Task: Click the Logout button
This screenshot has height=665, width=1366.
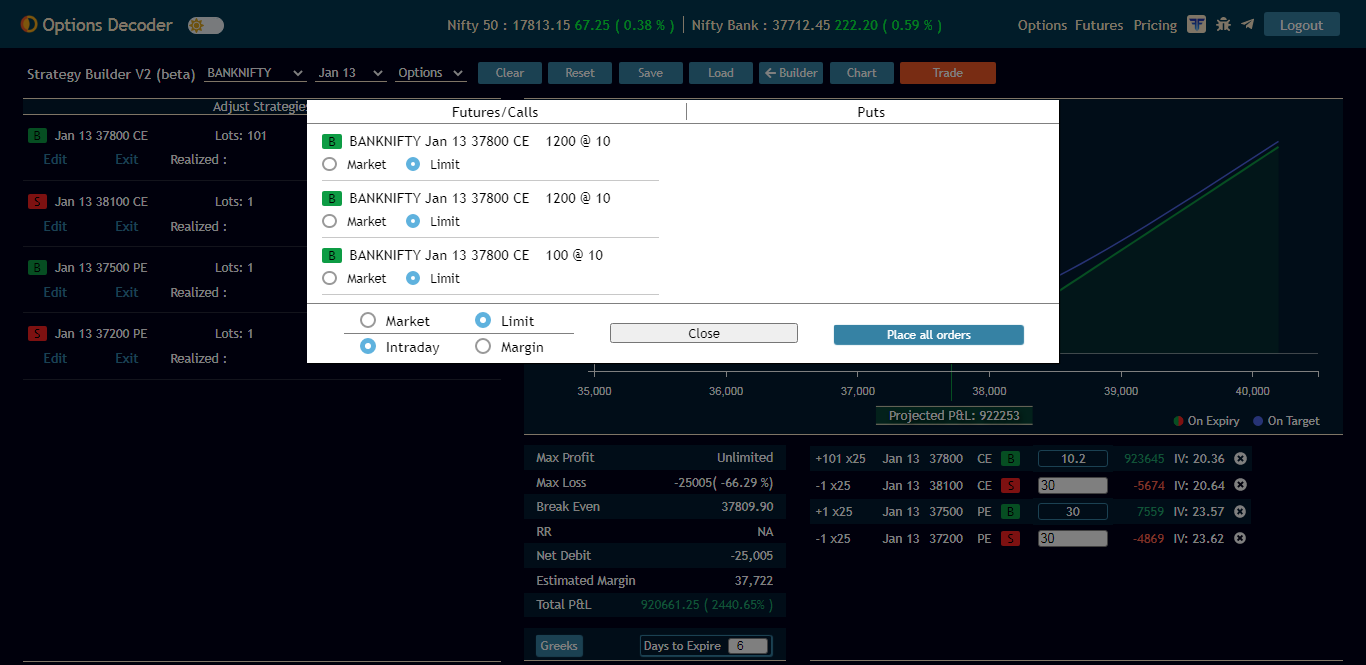Action: click(1301, 25)
